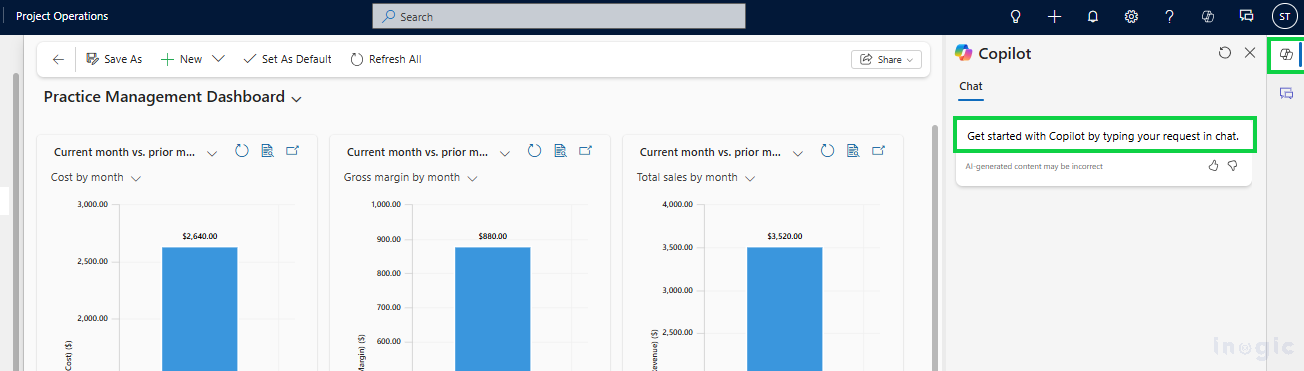Expand view chevron on Cost by month card
This screenshot has width=1304, height=371.
click(x=212, y=153)
